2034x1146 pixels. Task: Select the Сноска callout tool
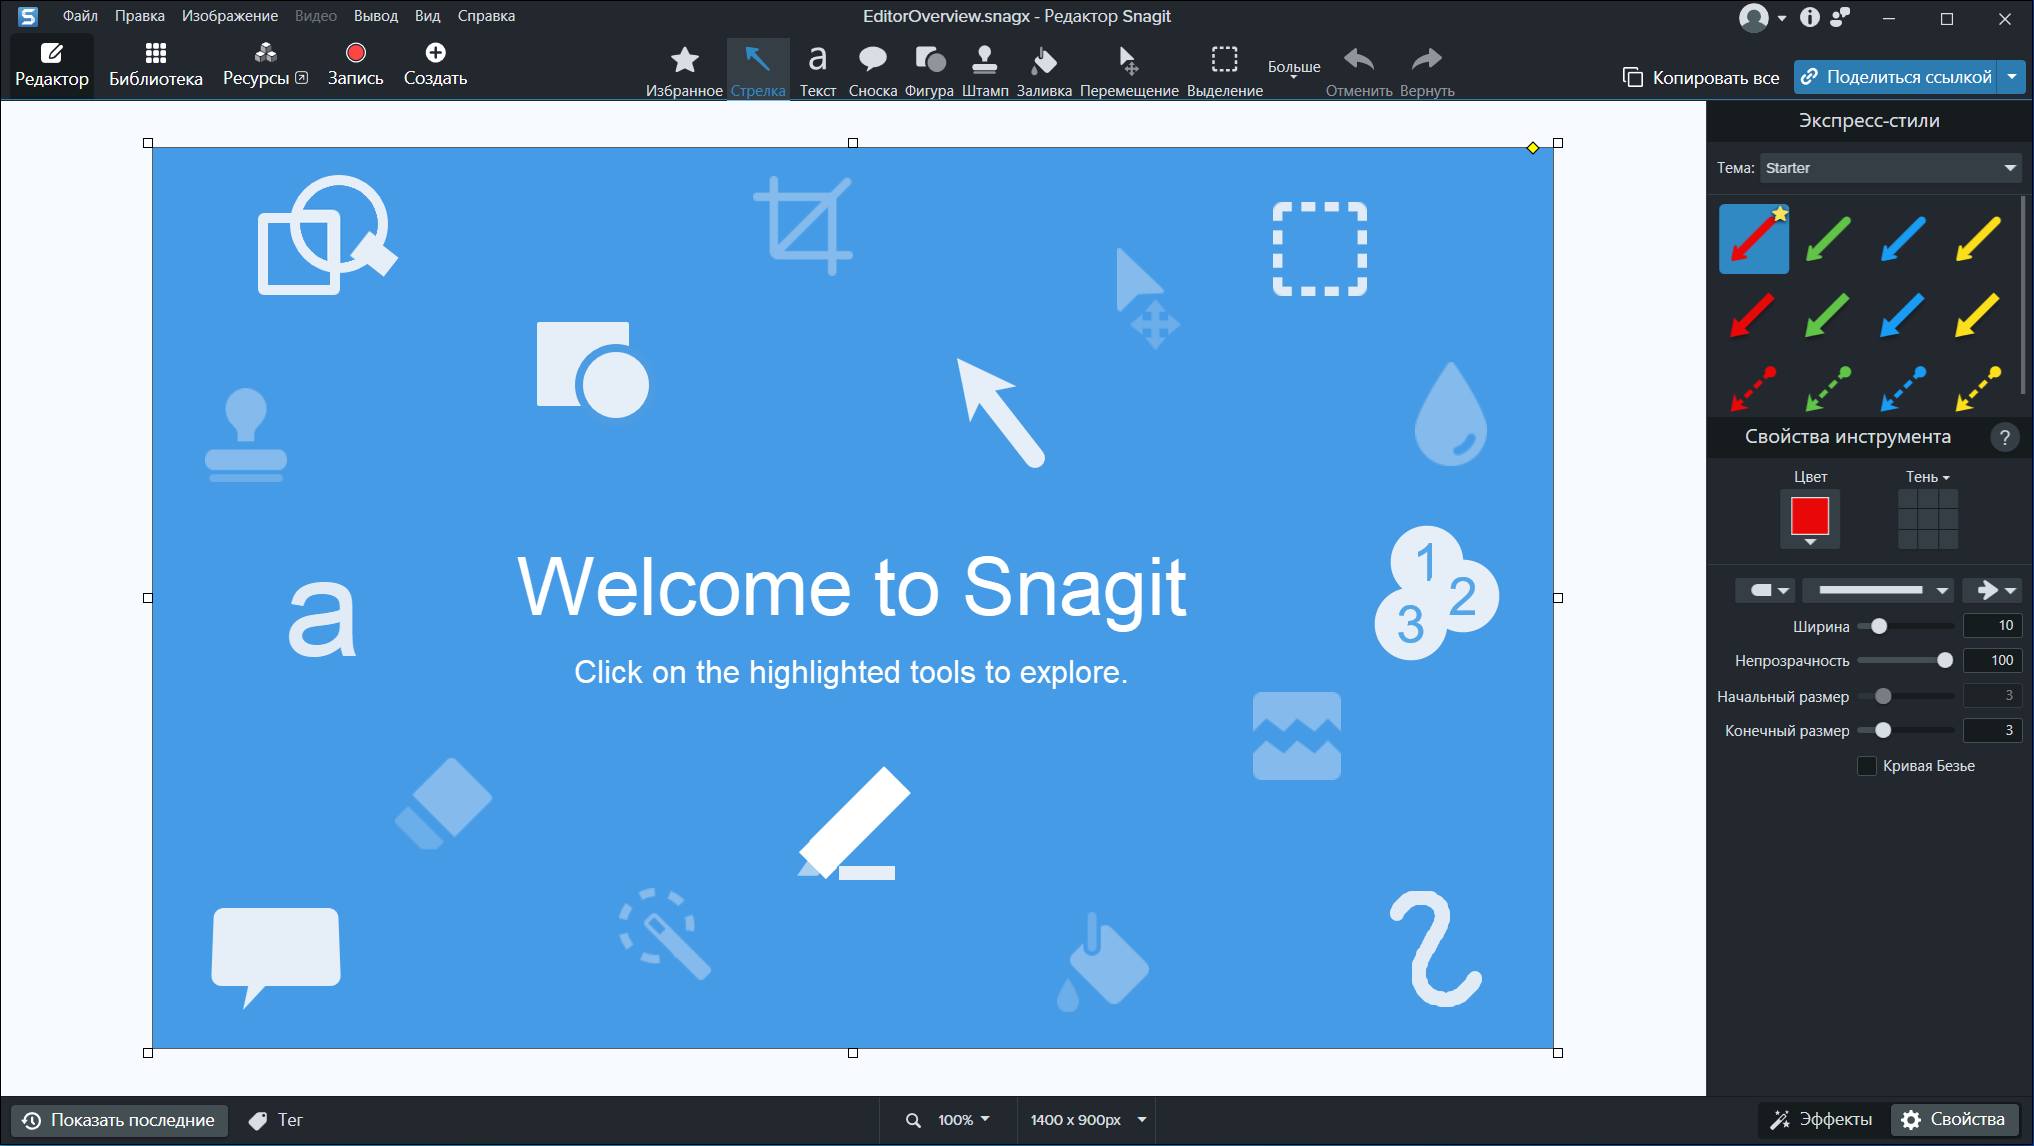pos(873,70)
